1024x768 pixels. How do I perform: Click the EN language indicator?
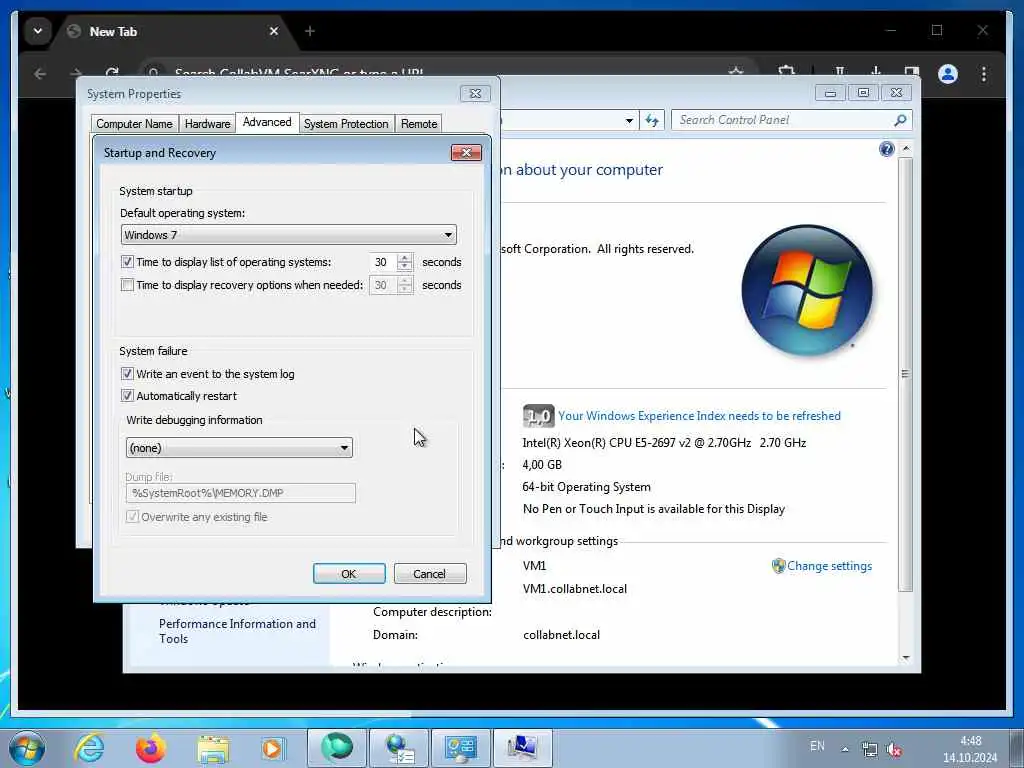[x=817, y=746]
